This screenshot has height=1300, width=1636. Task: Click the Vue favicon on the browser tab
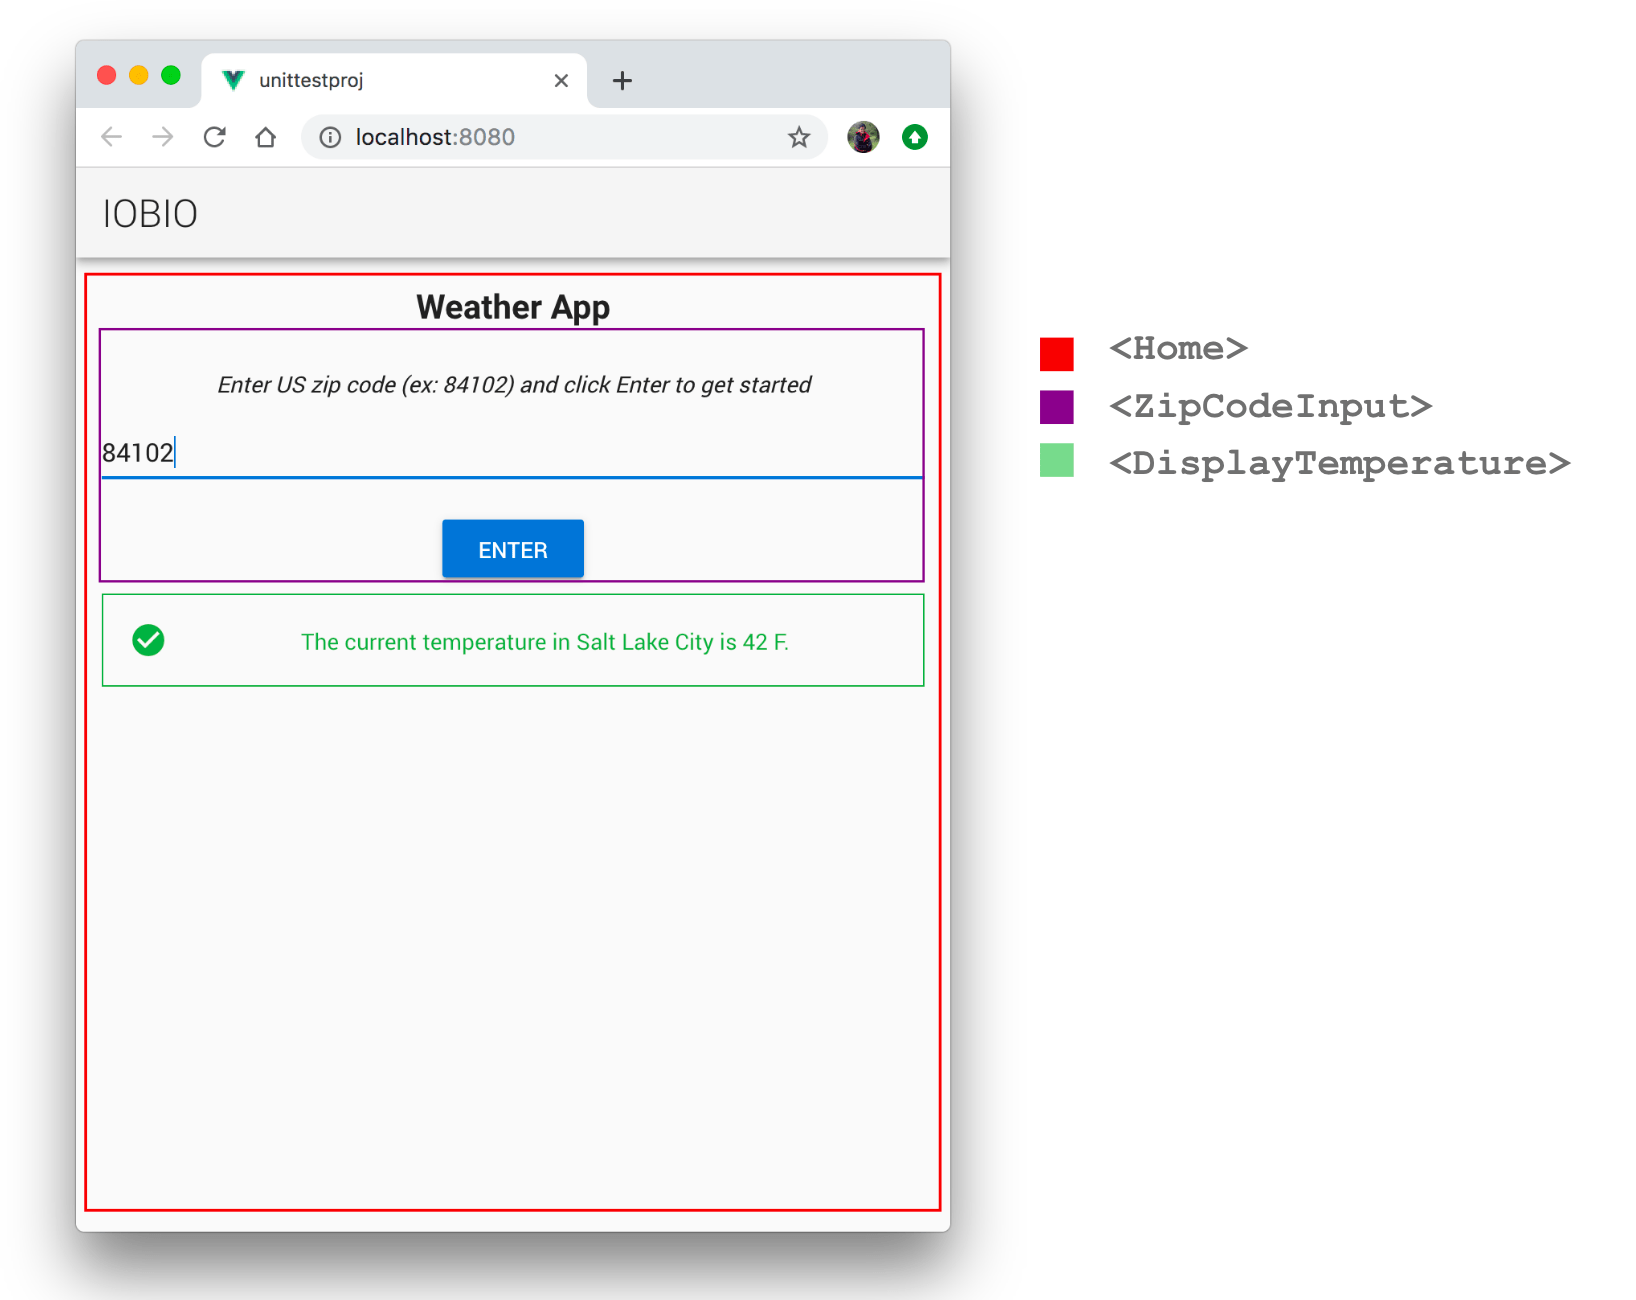(232, 80)
